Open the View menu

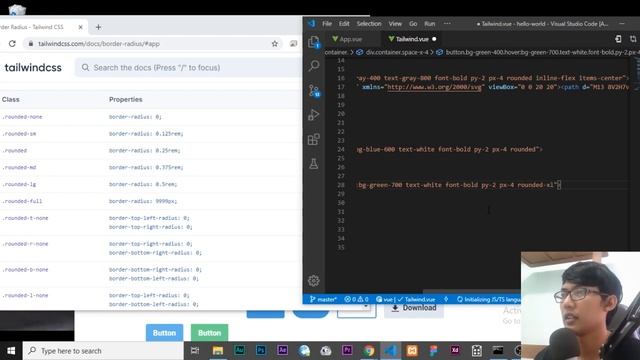click(x=395, y=24)
